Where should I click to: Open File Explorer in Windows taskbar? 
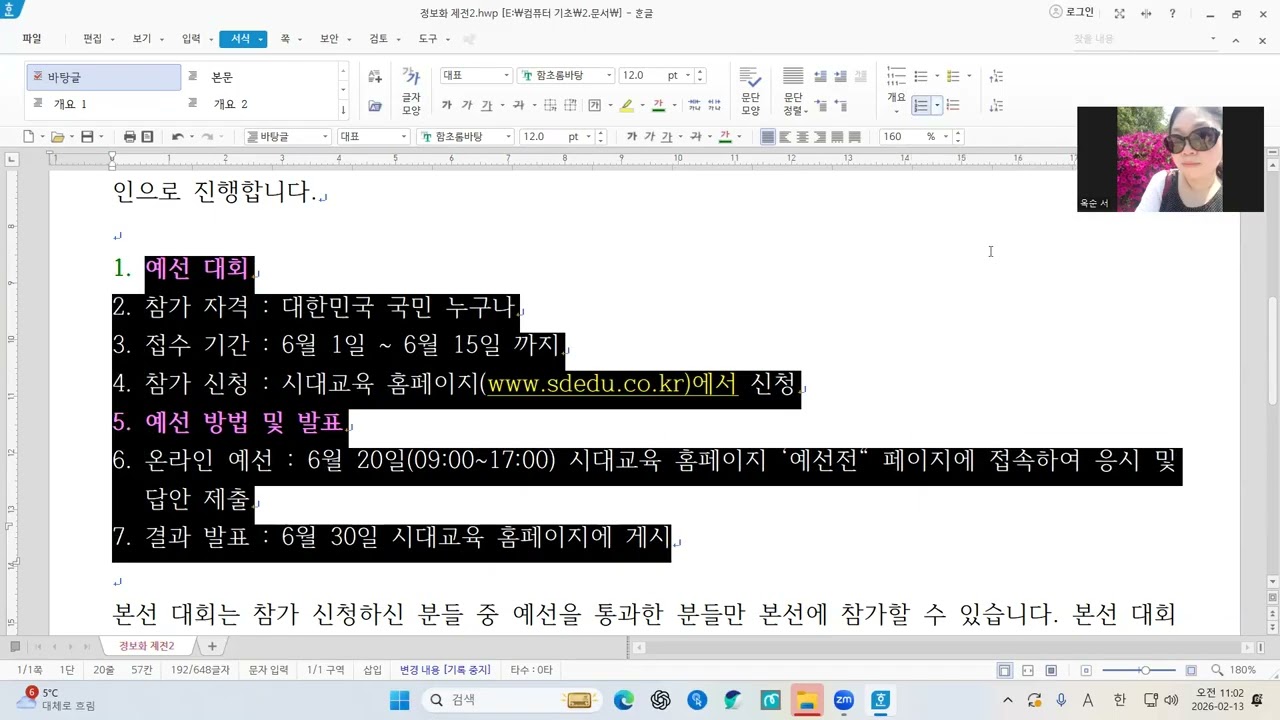806,700
